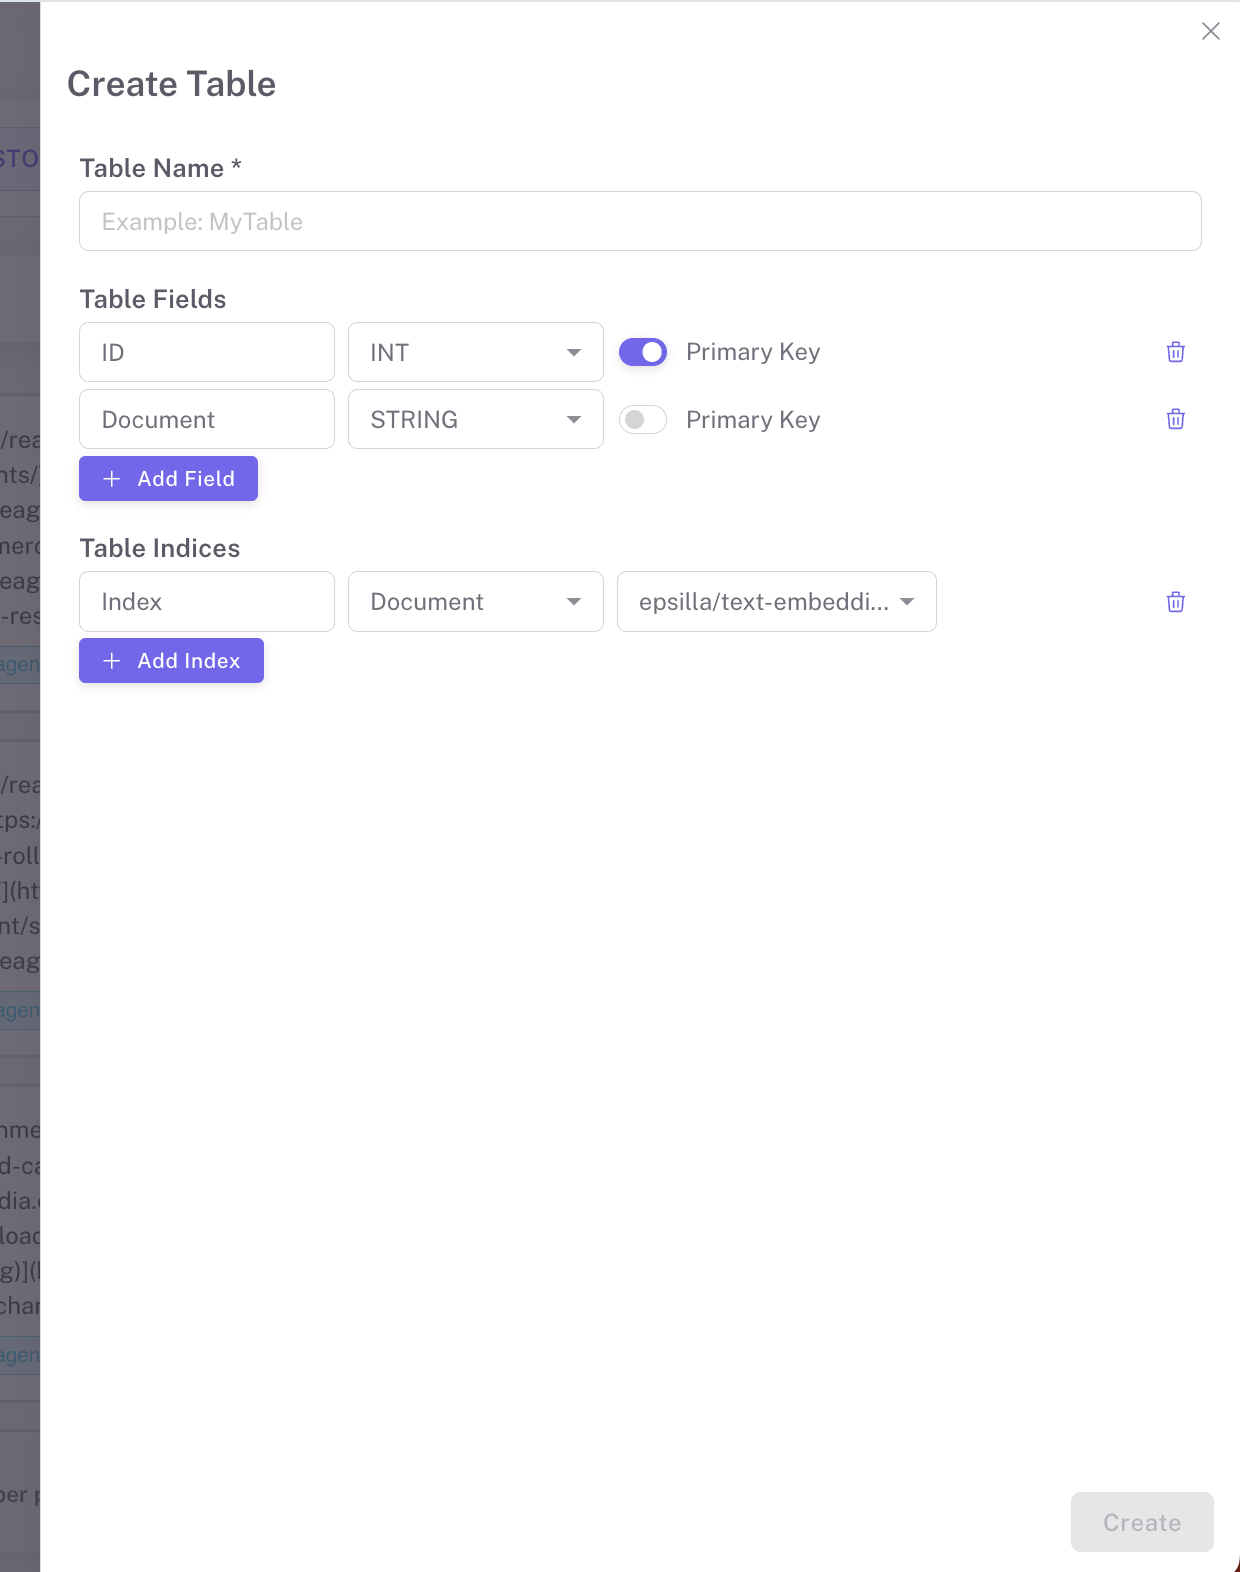
Task: Click the plus icon in Add Field
Action: point(112,479)
